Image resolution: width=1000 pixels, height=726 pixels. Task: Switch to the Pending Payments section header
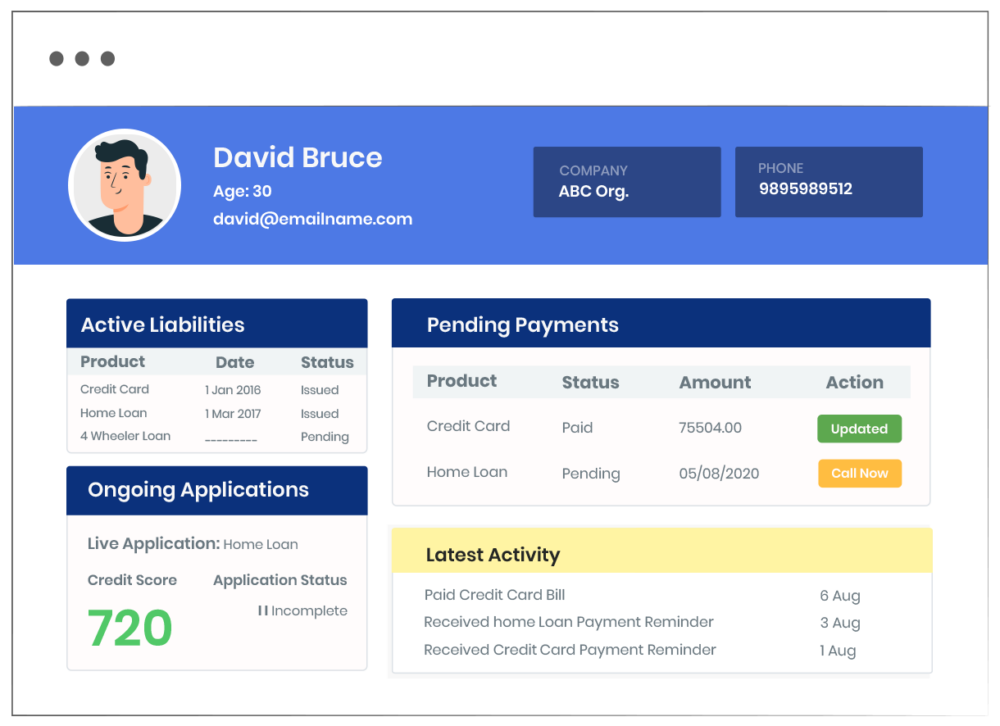[x=522, y=324]
